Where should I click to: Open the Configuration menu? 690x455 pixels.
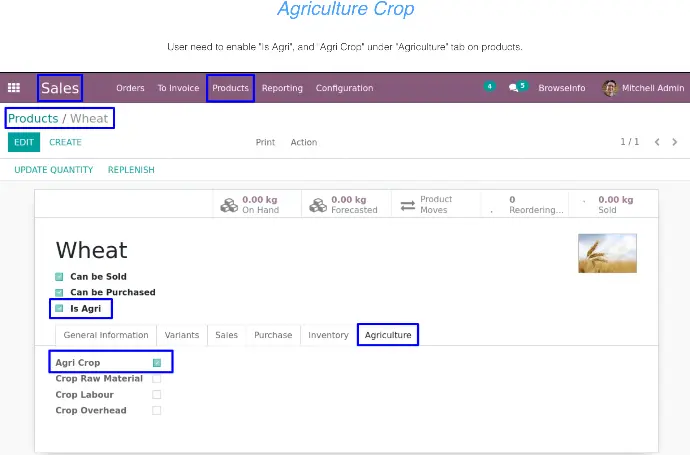click(344, 88)
